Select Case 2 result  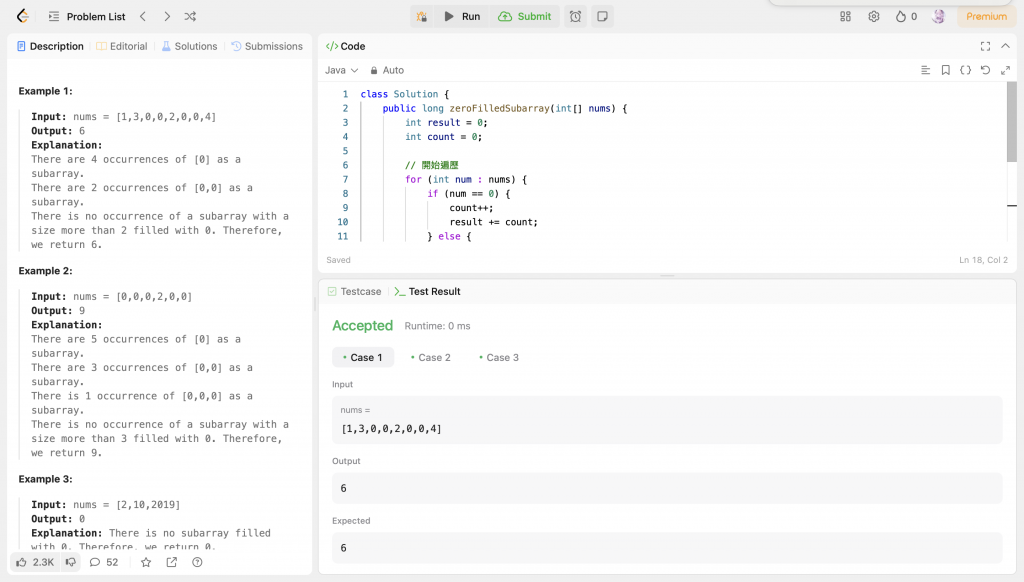pos(431,357)
